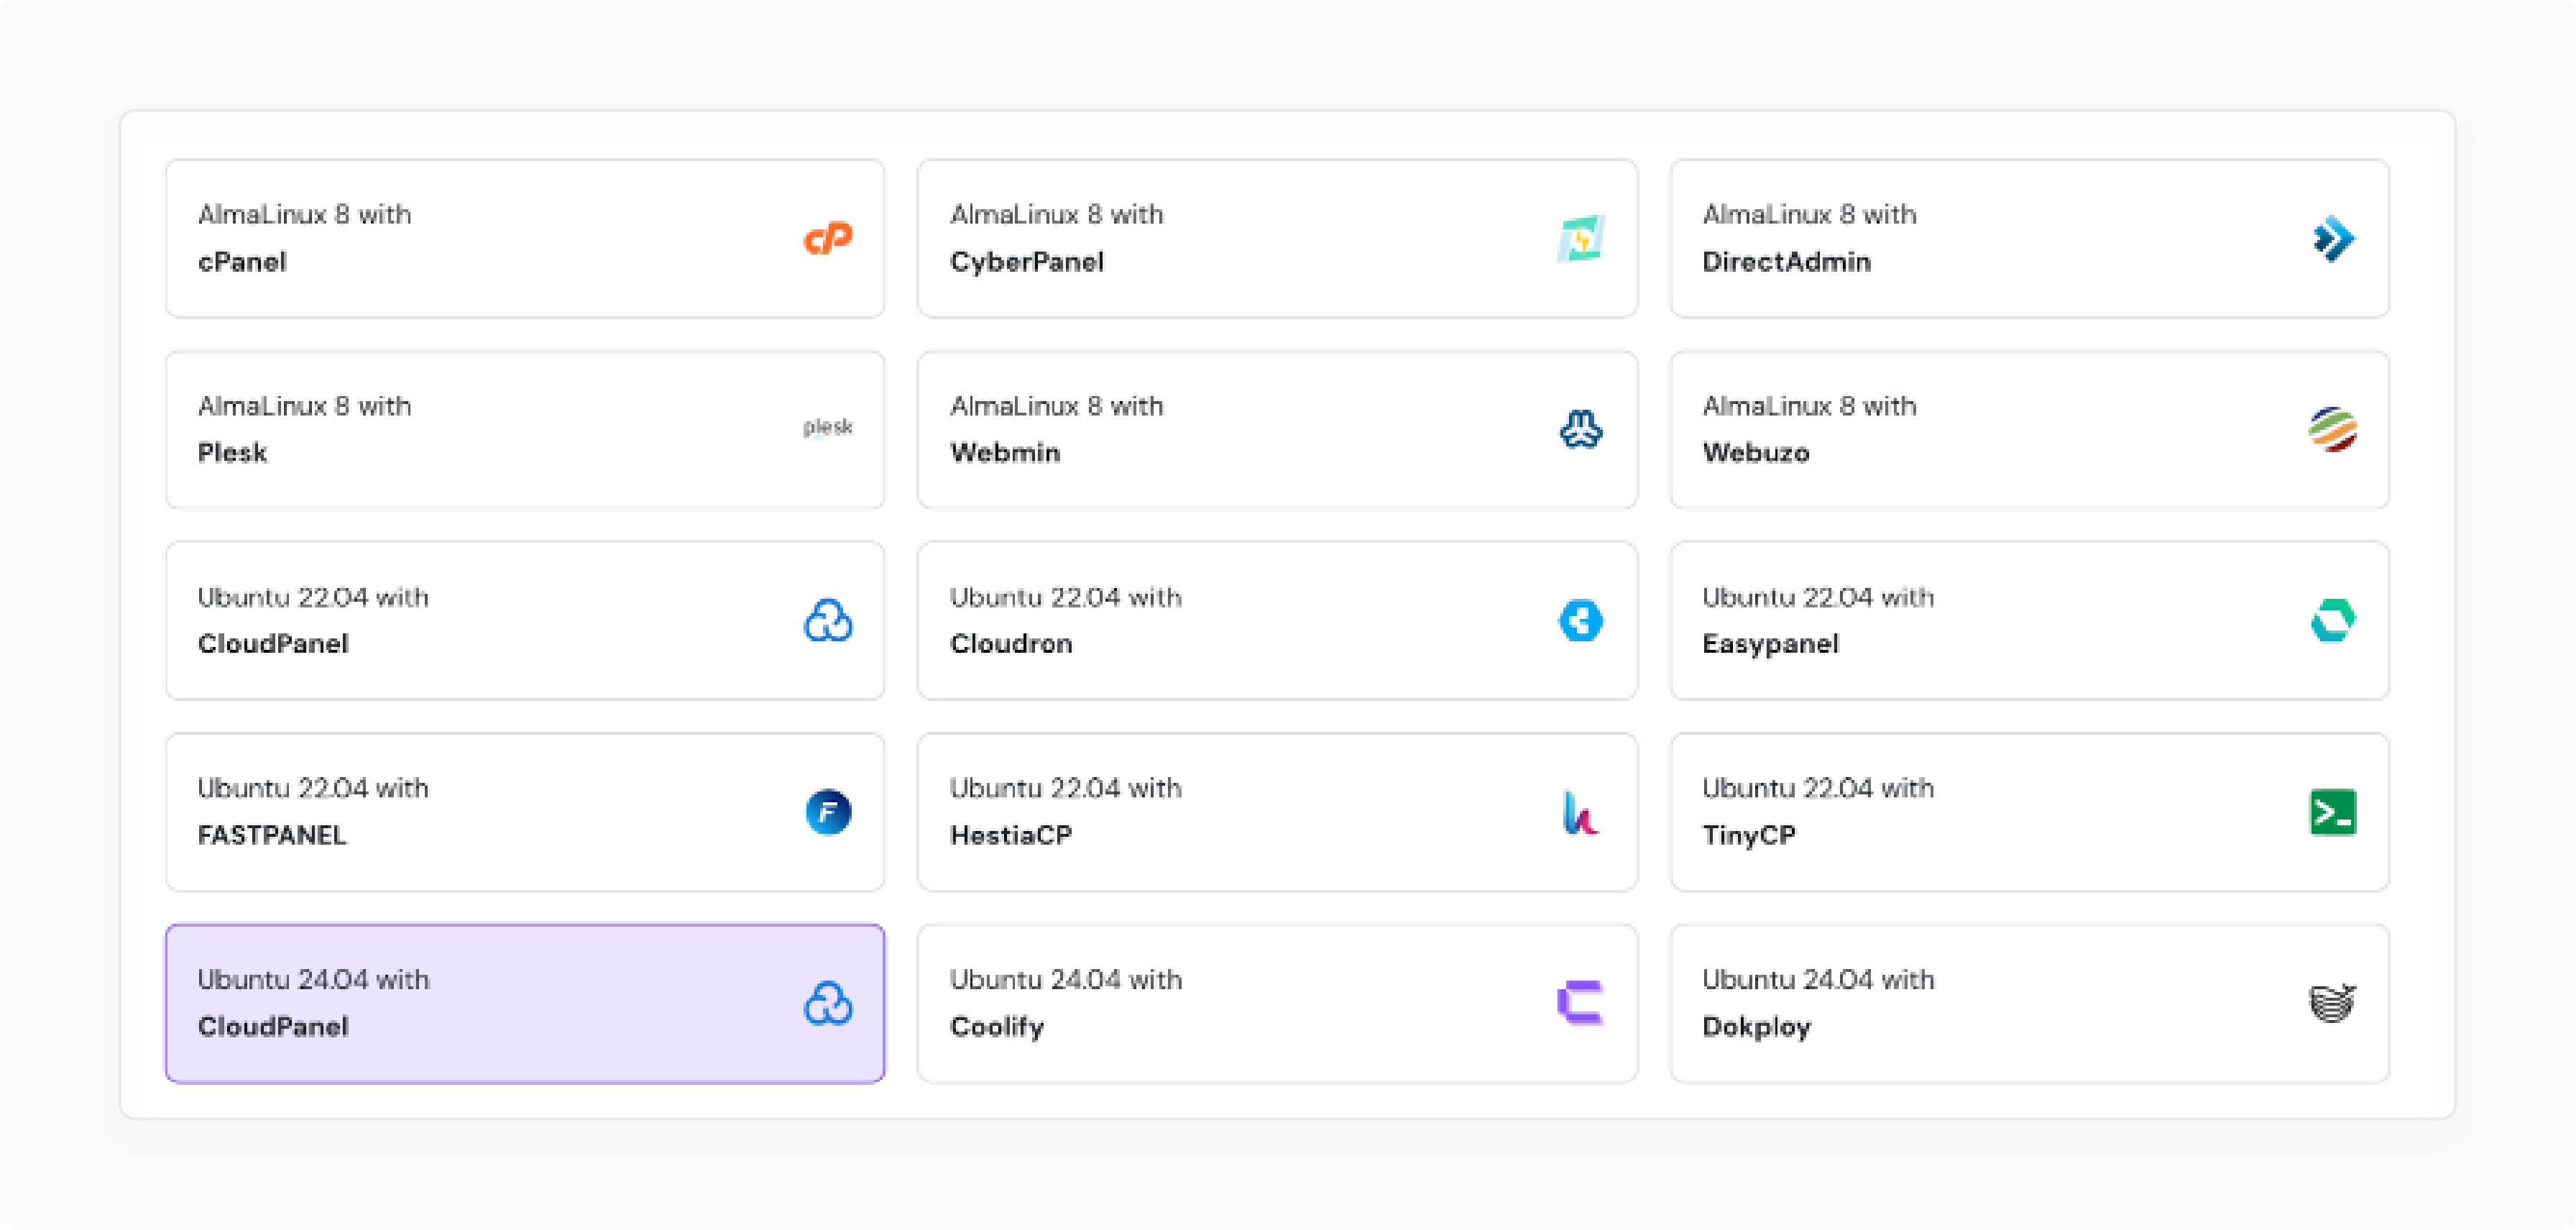Click the bold Coolify name text
Screen dimensions: 2576x1230
coord(997,1027)
